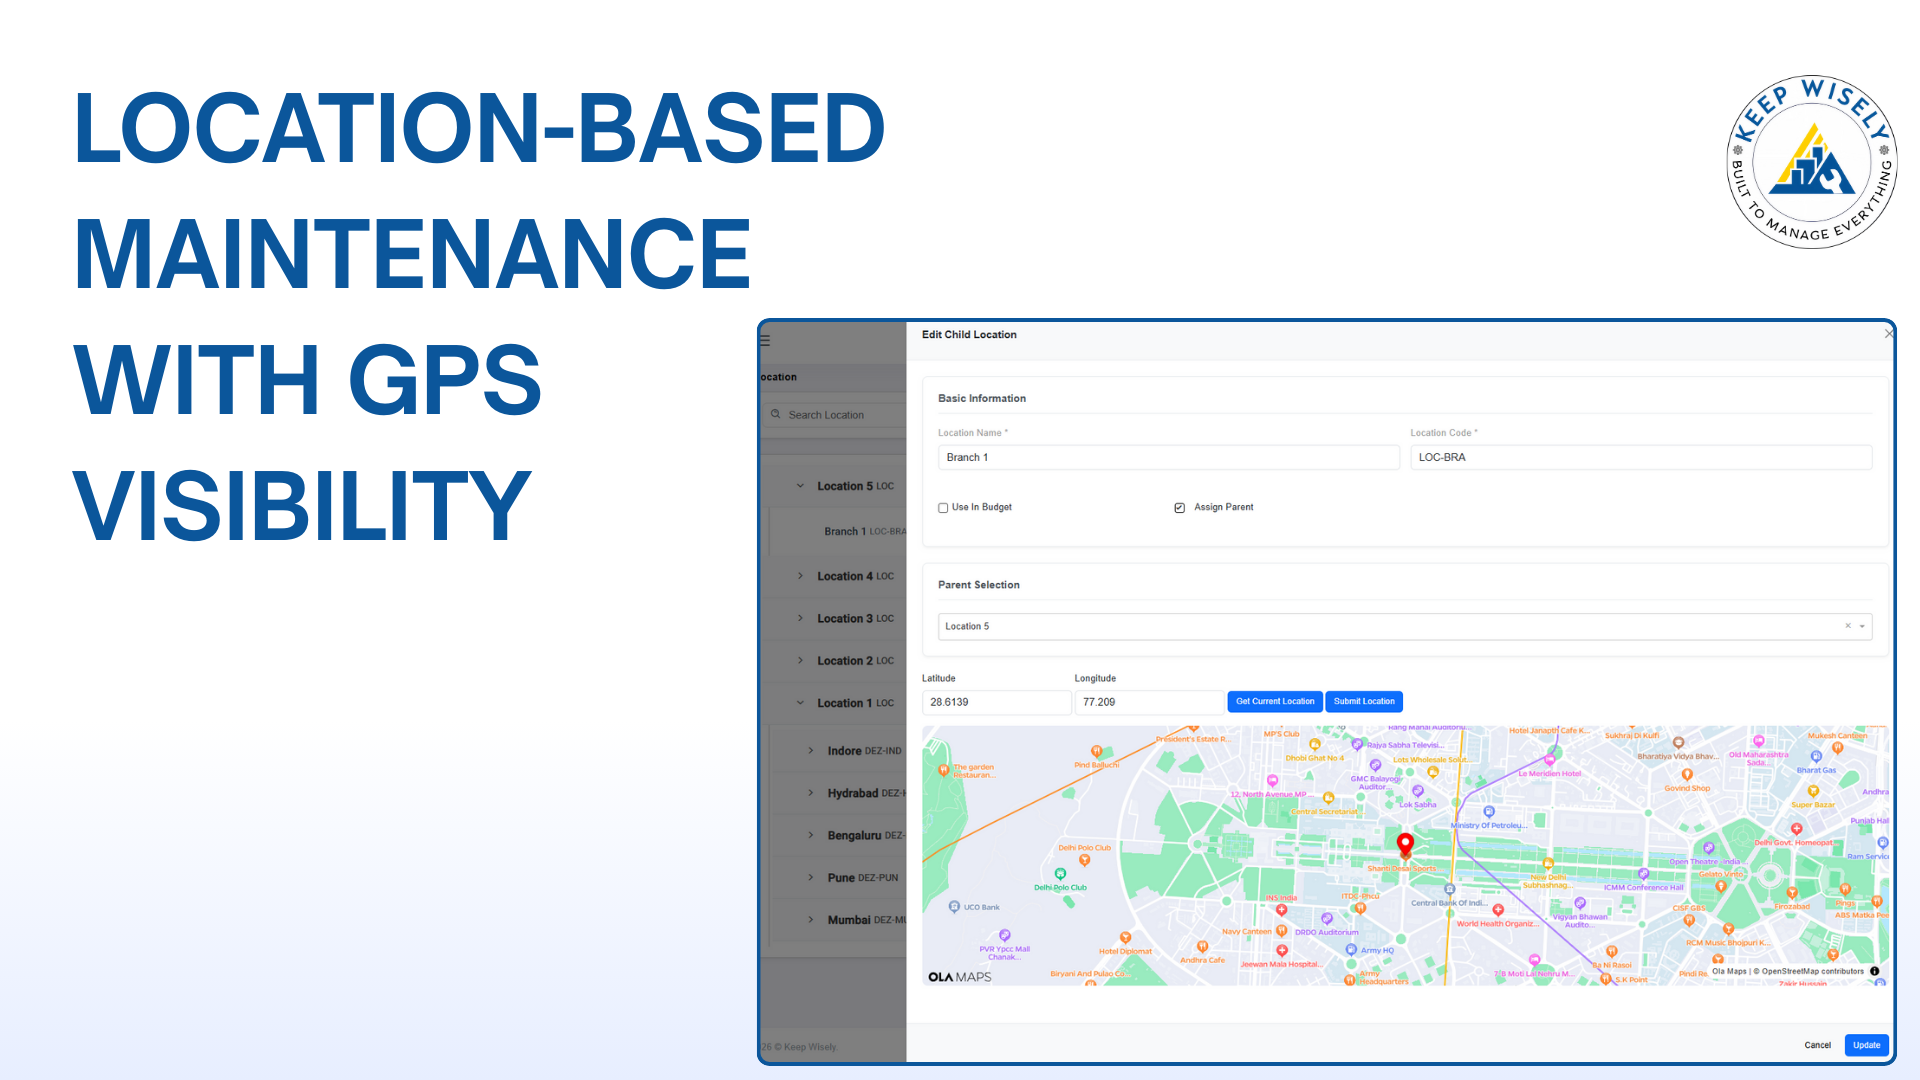
Task: Click the Ola Maps logo
Action: tap(959, 977)
